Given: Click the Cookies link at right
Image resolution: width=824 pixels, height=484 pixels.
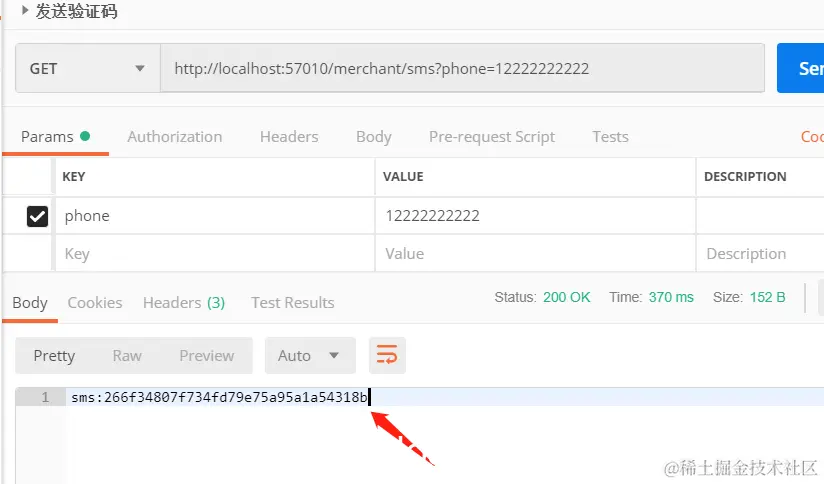Looking at the screenshot, I should [812, 137].
